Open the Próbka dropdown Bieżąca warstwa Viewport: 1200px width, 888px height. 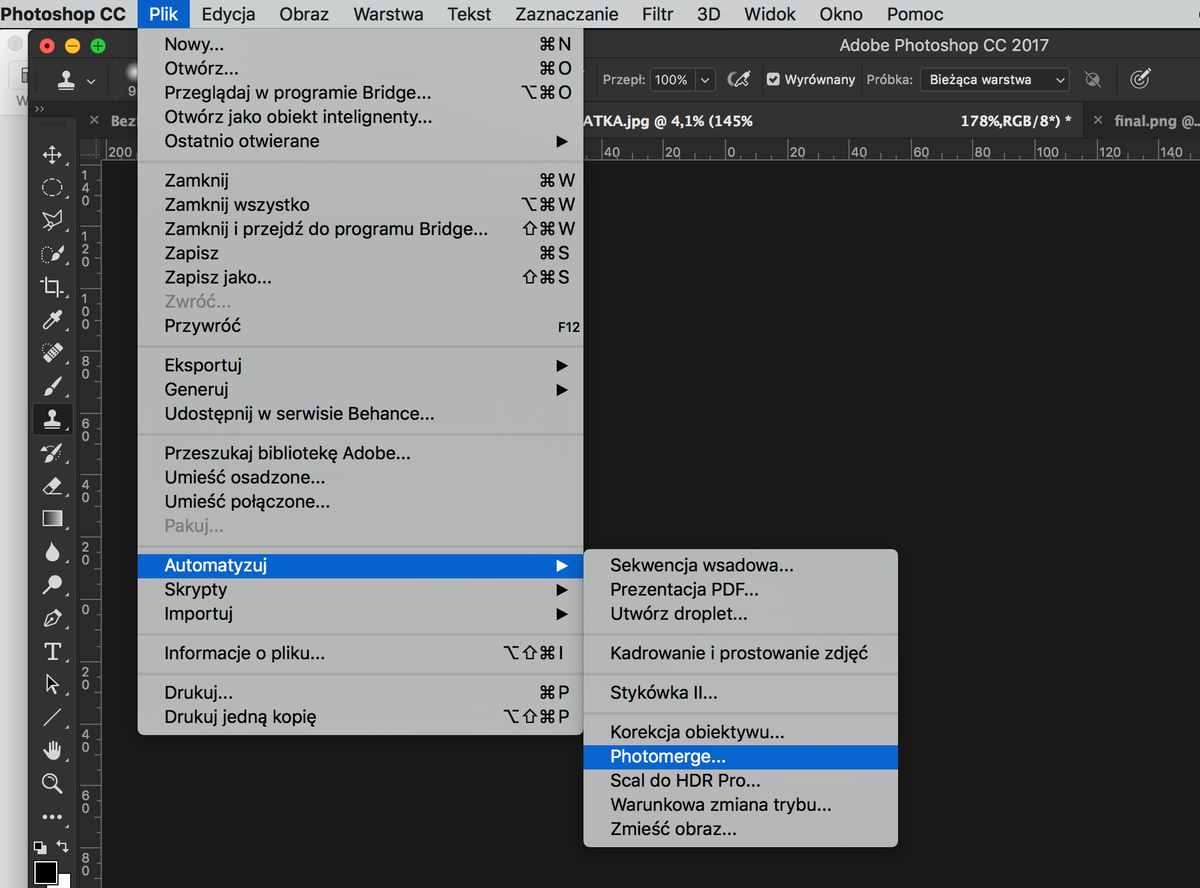(x=994, y=79)
